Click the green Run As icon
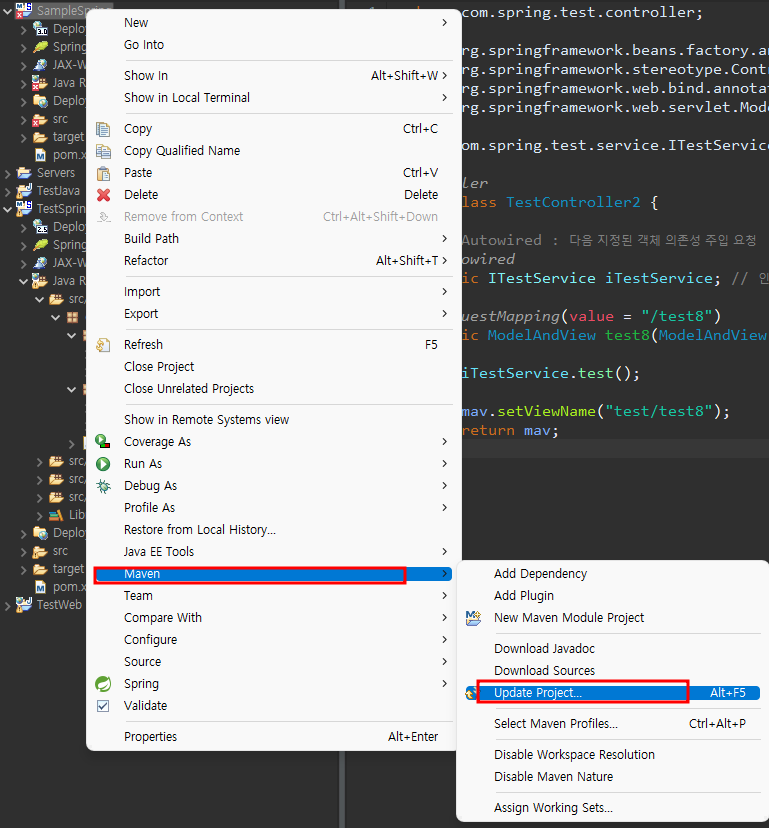The width and height of the screenshot is (769, 828). pyautogui.click(x=103, y=464)
